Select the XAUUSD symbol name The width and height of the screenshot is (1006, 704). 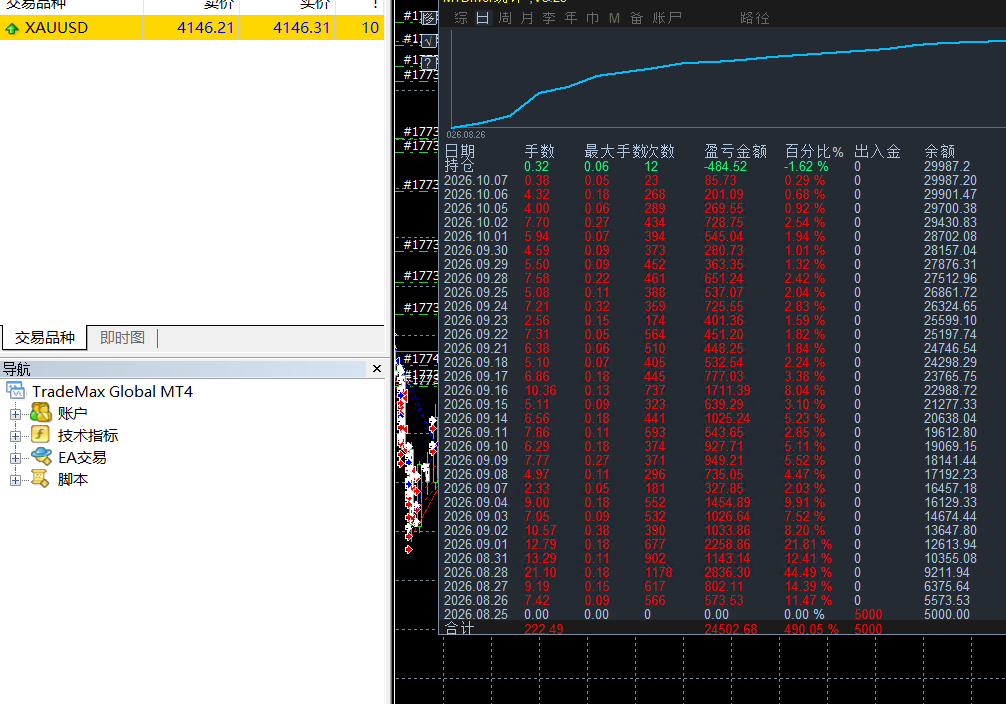[56, 28]
